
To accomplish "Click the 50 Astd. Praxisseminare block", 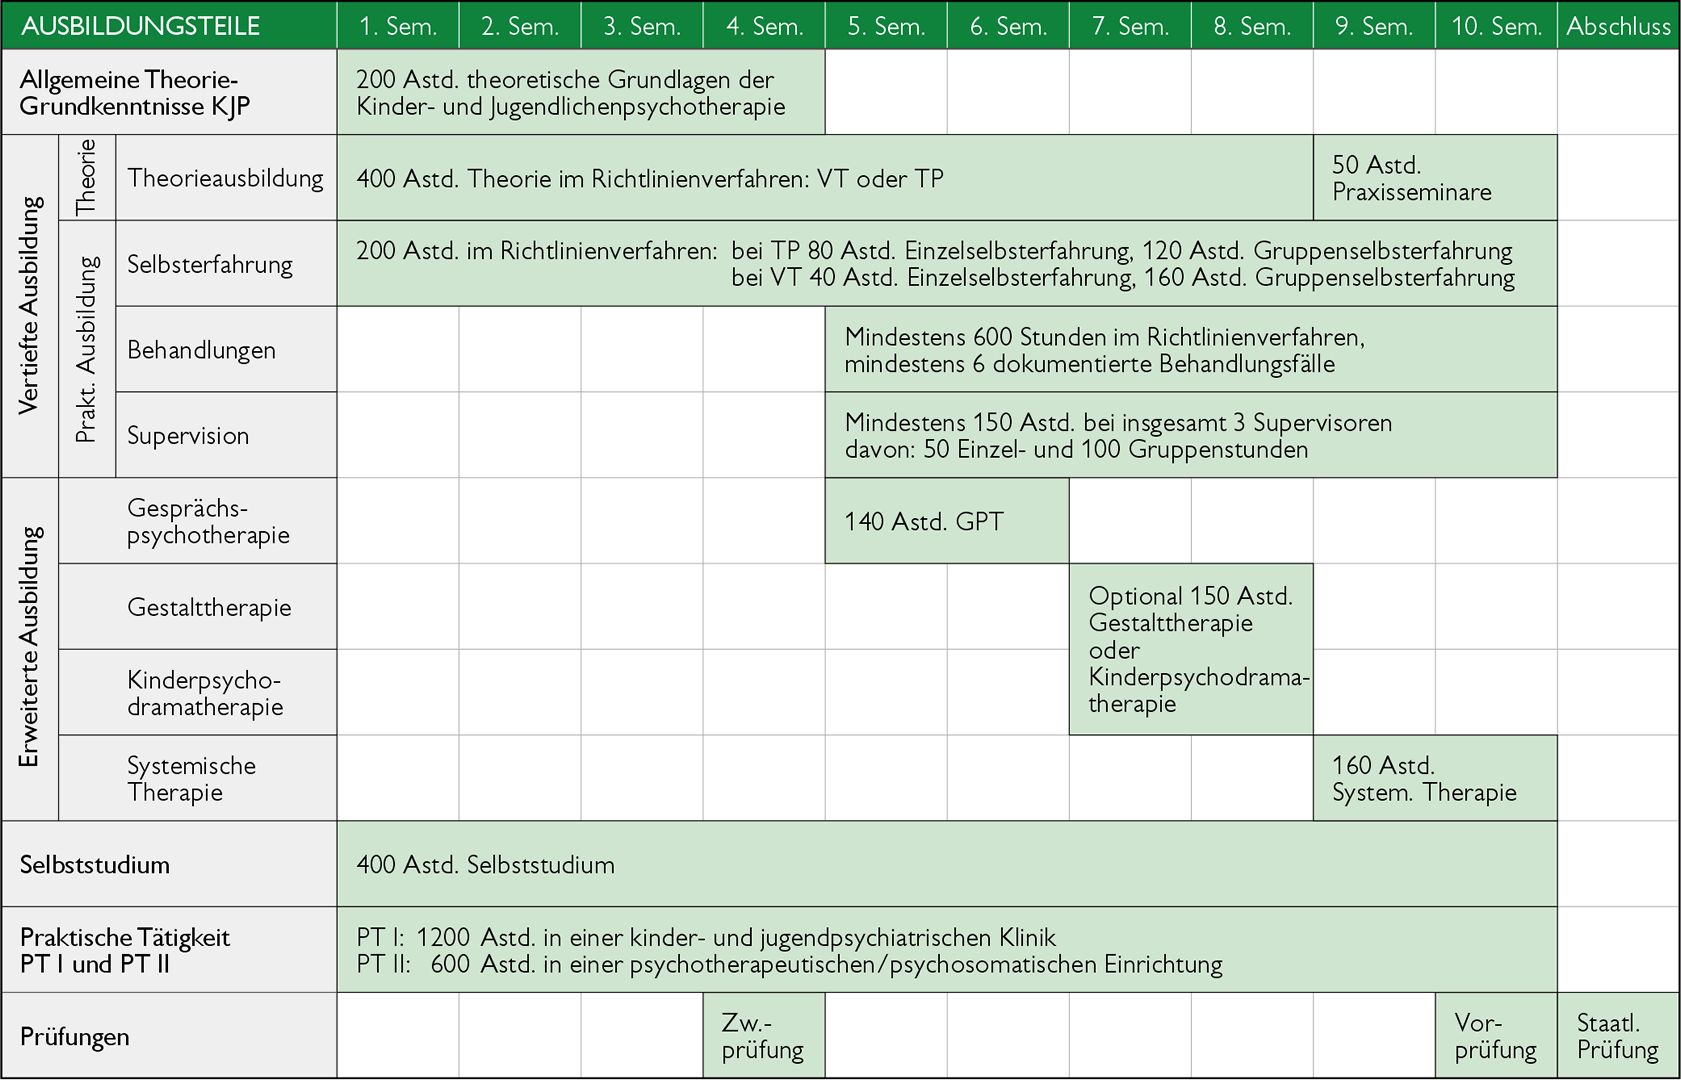I will (x=1434, y=178).
